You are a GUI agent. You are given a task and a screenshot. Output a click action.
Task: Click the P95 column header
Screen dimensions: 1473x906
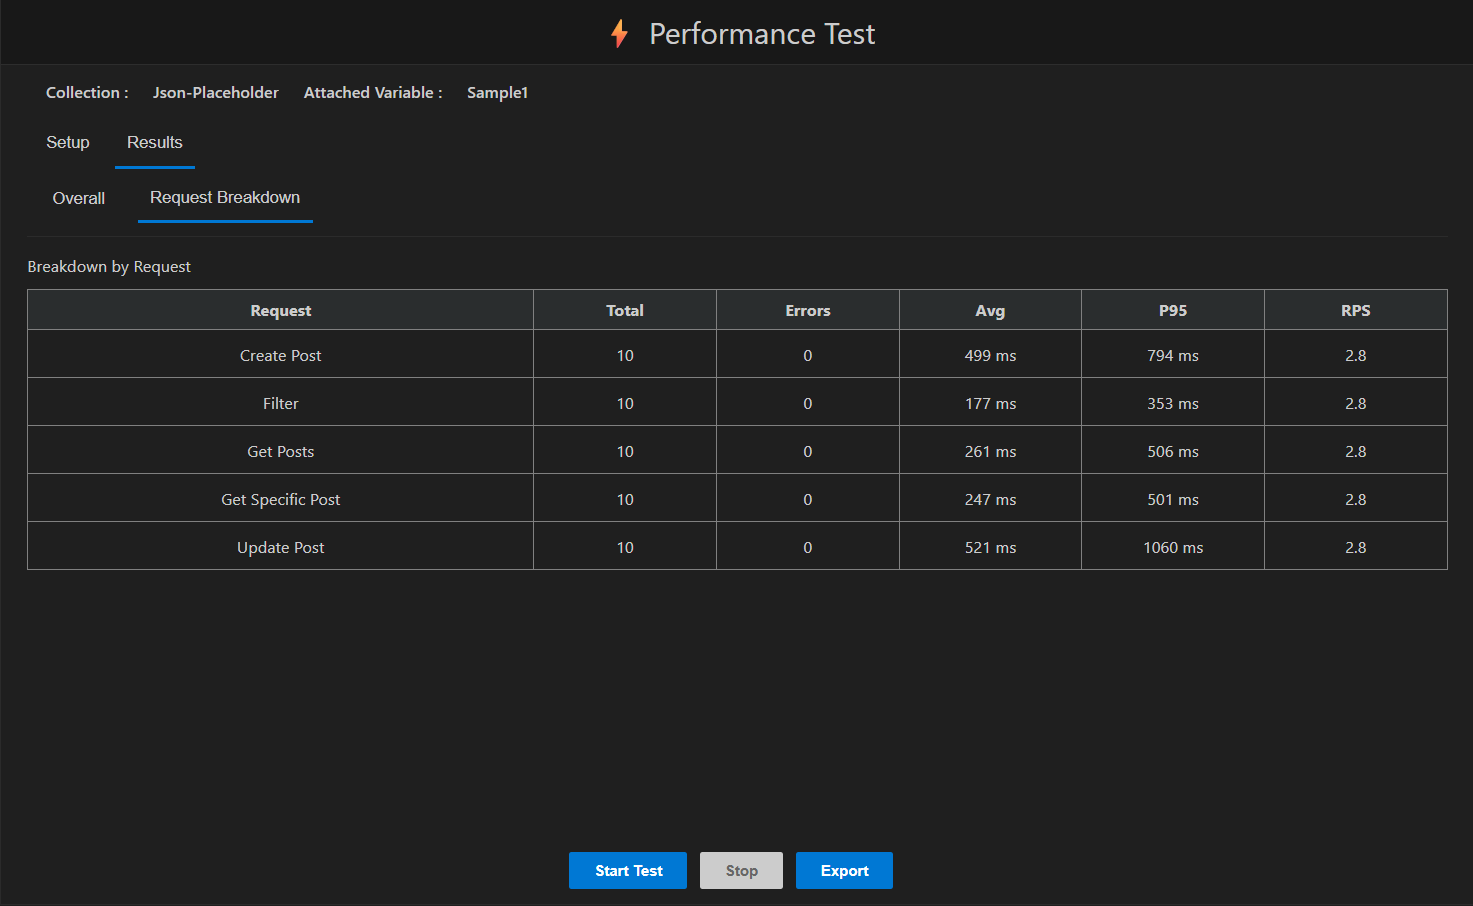click(x=1173, y=310)
